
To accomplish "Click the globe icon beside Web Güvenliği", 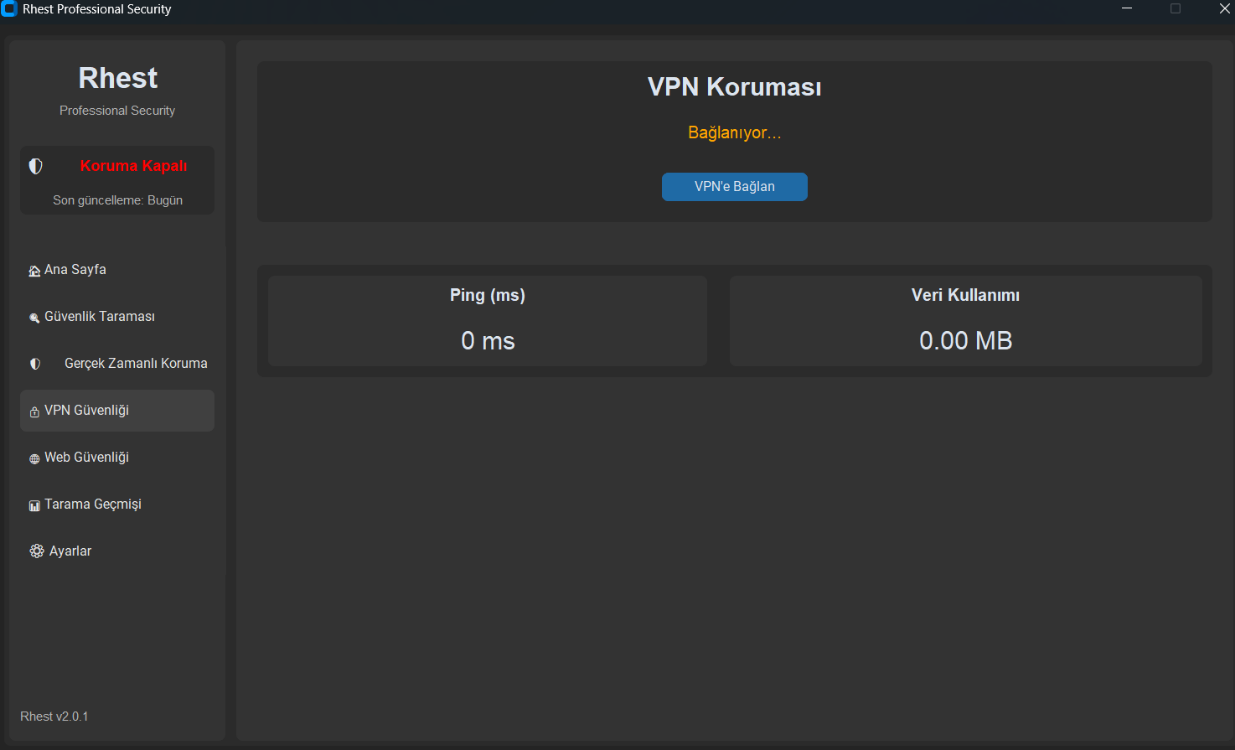I will [35, 458].
